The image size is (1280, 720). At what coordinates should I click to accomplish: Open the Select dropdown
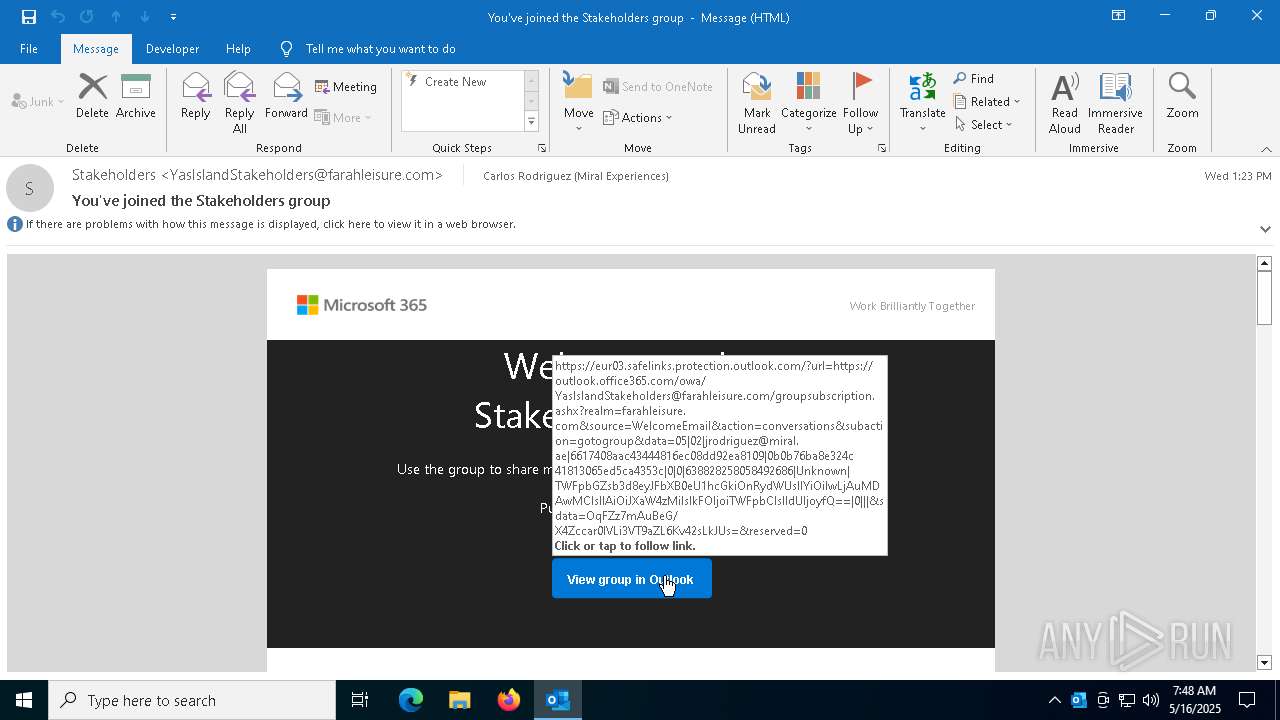tap(984, 125)
